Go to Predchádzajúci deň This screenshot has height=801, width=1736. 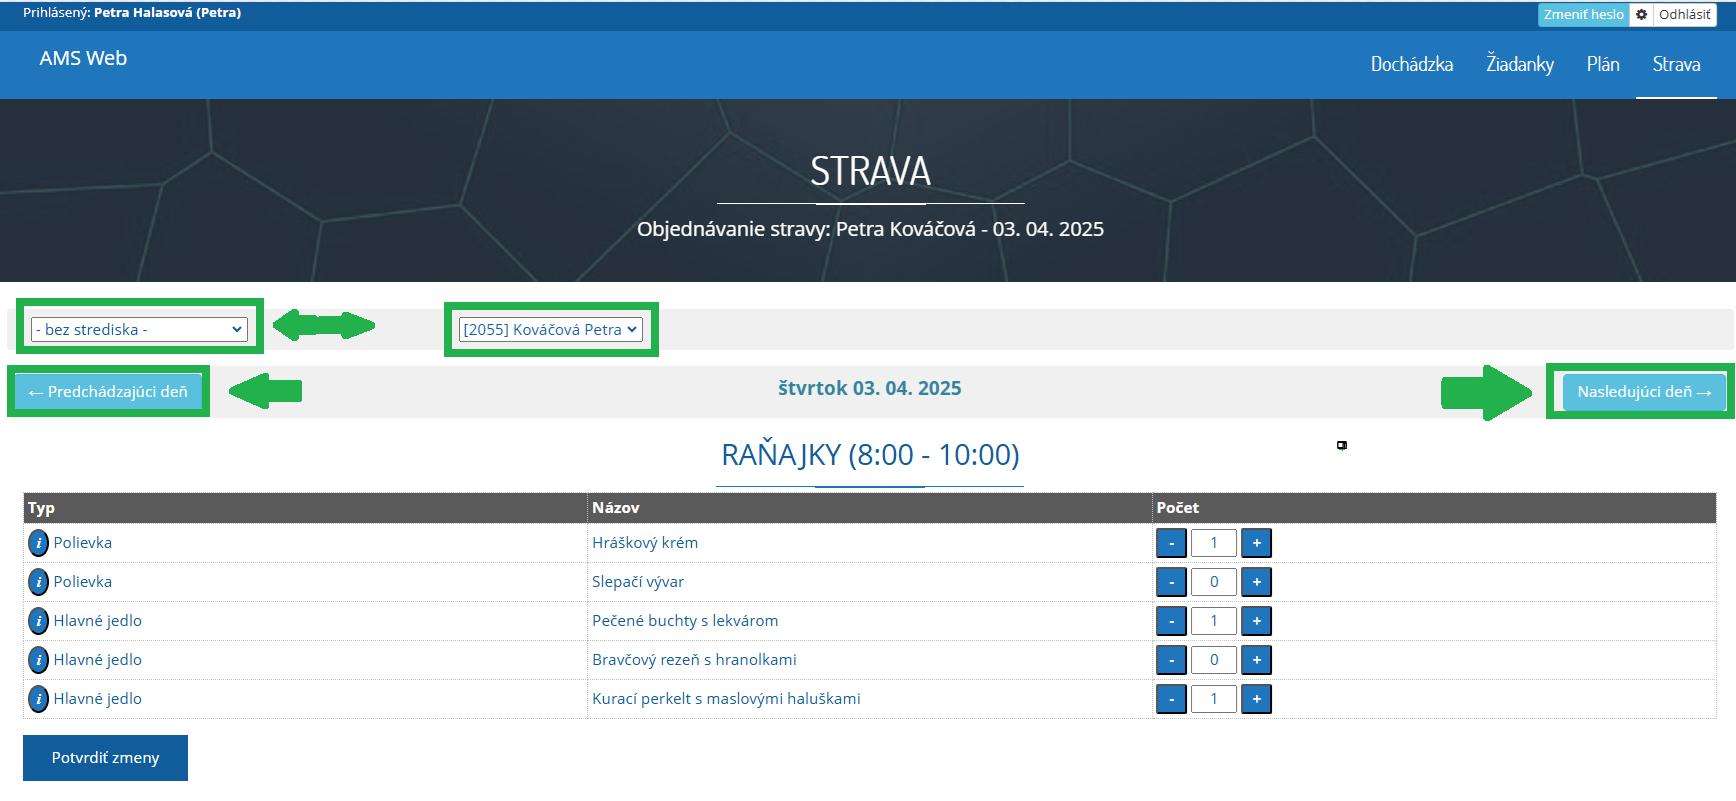pyautogui.click(x=108, y=392)
